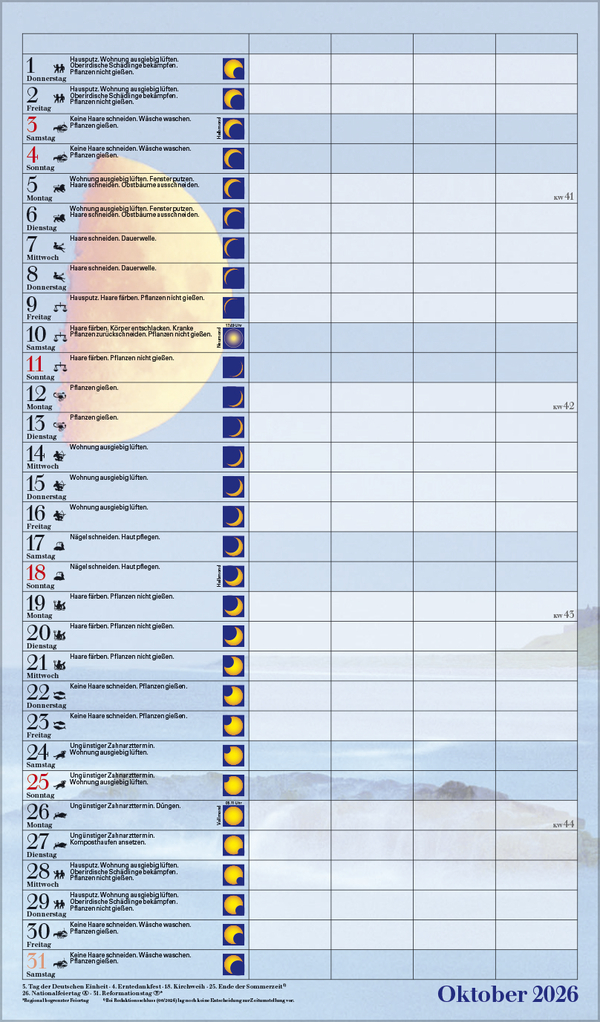This screenshot has width=600, height=1022.
Task: Click the moon phase icon on Saturday 31
Action: (x=233, y=964)
